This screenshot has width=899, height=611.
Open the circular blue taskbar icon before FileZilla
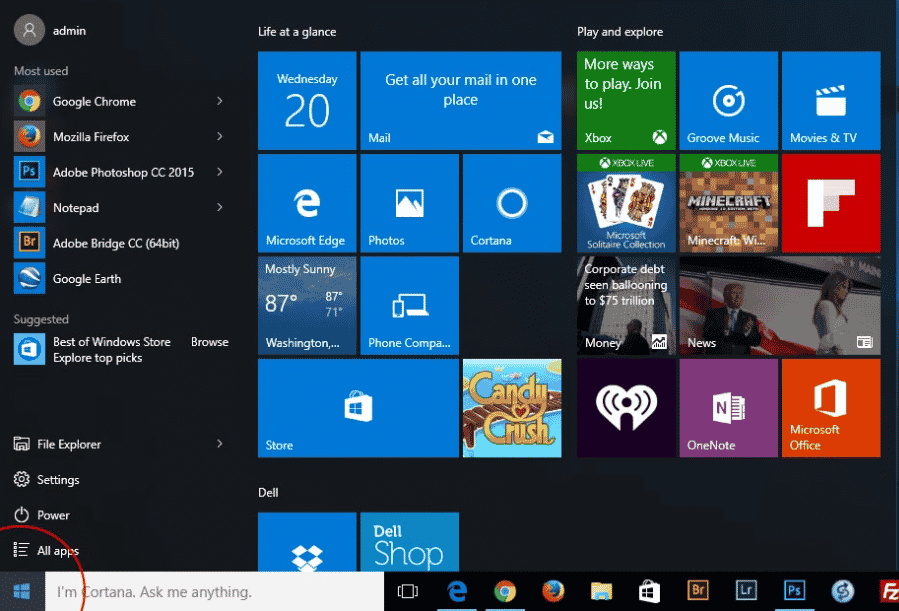[x=842, y=592]
